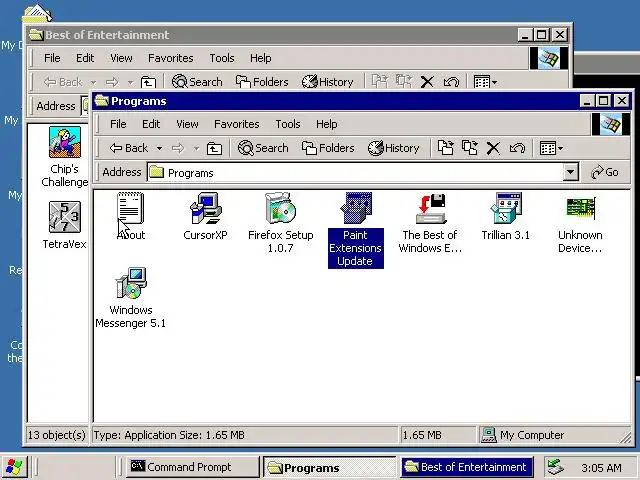Image resolution: width=640 pixels, height=480 pixels.
Task: Click the Go button beside address bar
Action: 605,172
